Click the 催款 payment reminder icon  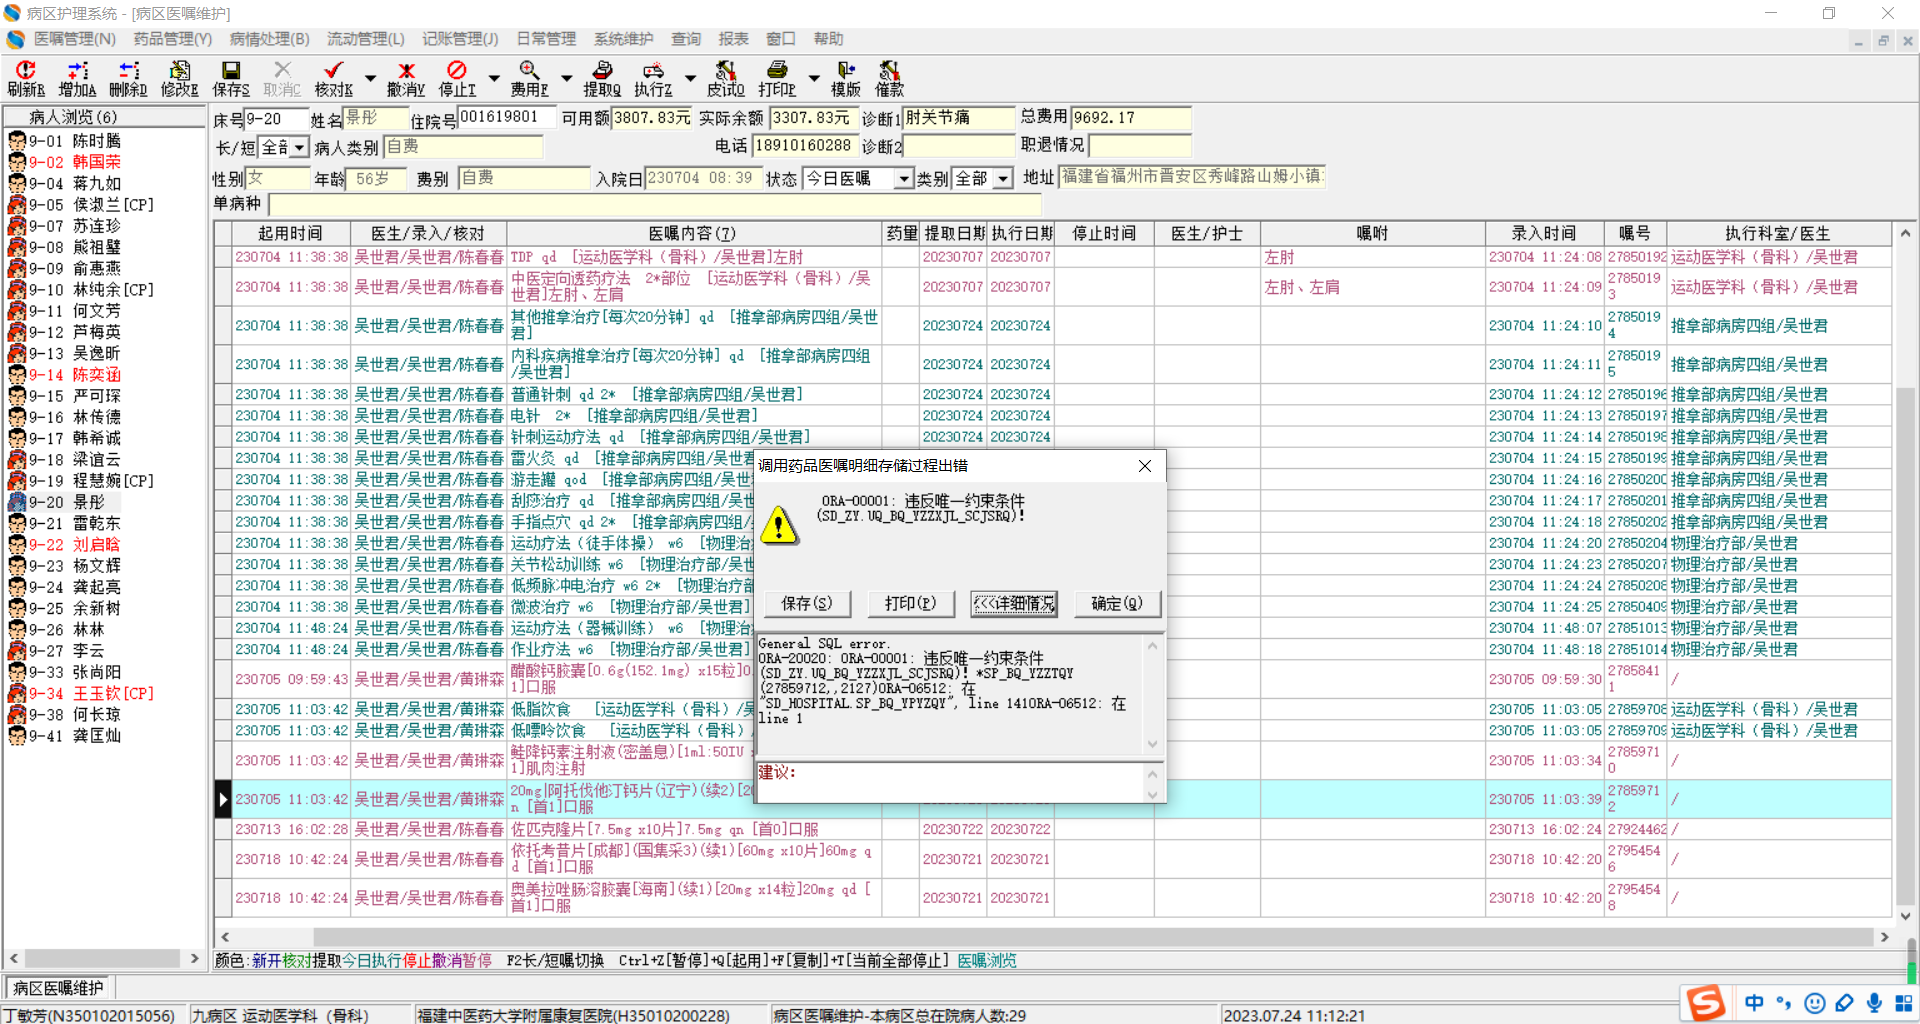(x=889, y=78)
